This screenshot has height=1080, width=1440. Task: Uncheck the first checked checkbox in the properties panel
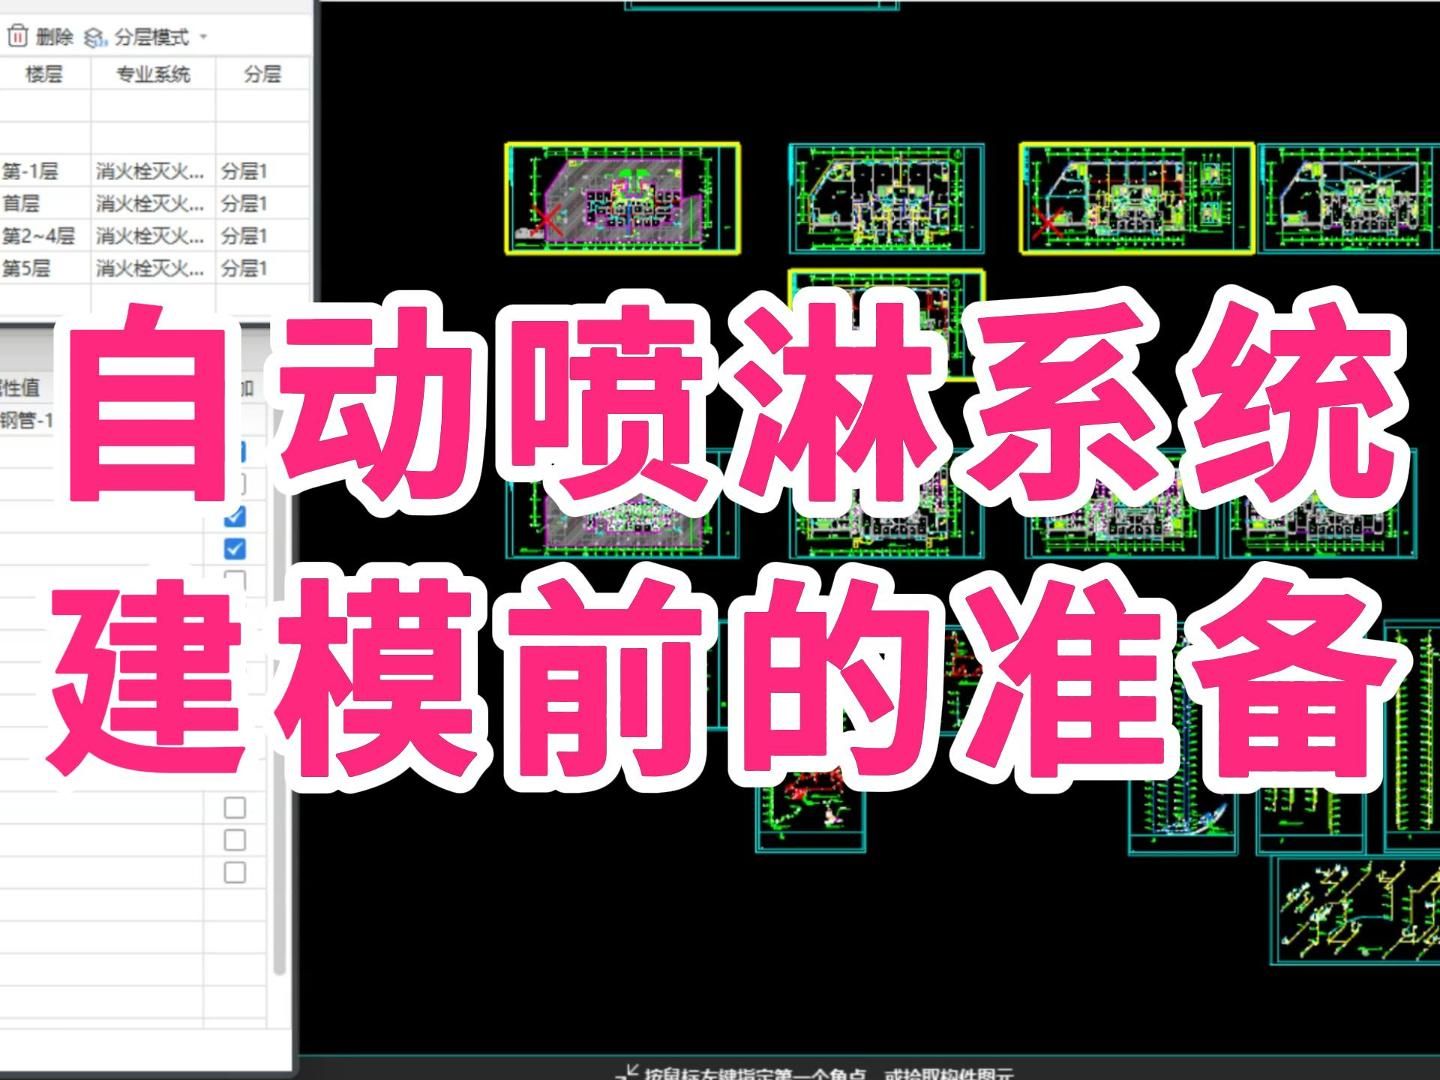click(235, 517)
